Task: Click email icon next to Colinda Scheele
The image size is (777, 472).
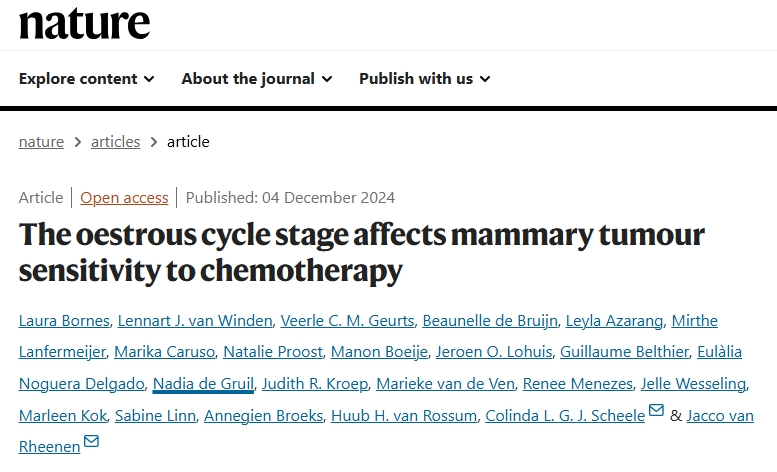Action: click(656, 410)
